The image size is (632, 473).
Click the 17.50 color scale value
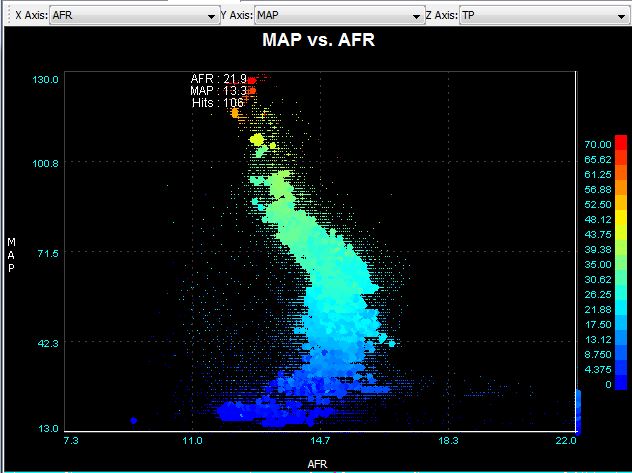[x=598, y=324]
